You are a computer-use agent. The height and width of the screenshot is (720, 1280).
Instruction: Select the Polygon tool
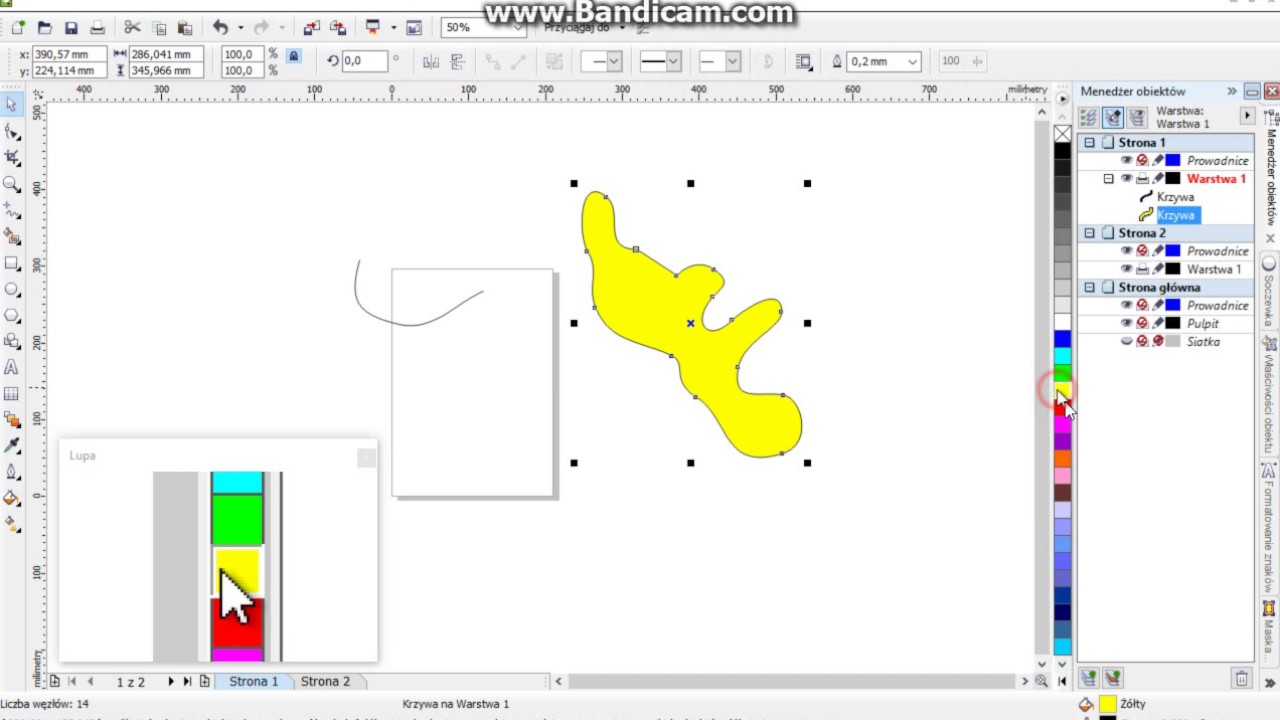coord(12,315)
